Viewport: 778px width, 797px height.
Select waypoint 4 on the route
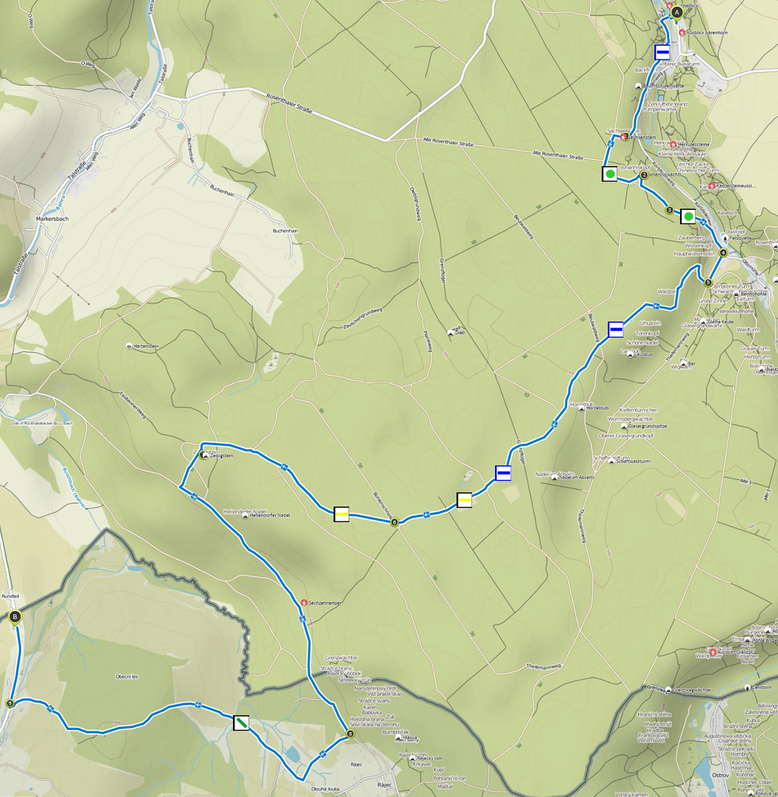coord(723,253)
